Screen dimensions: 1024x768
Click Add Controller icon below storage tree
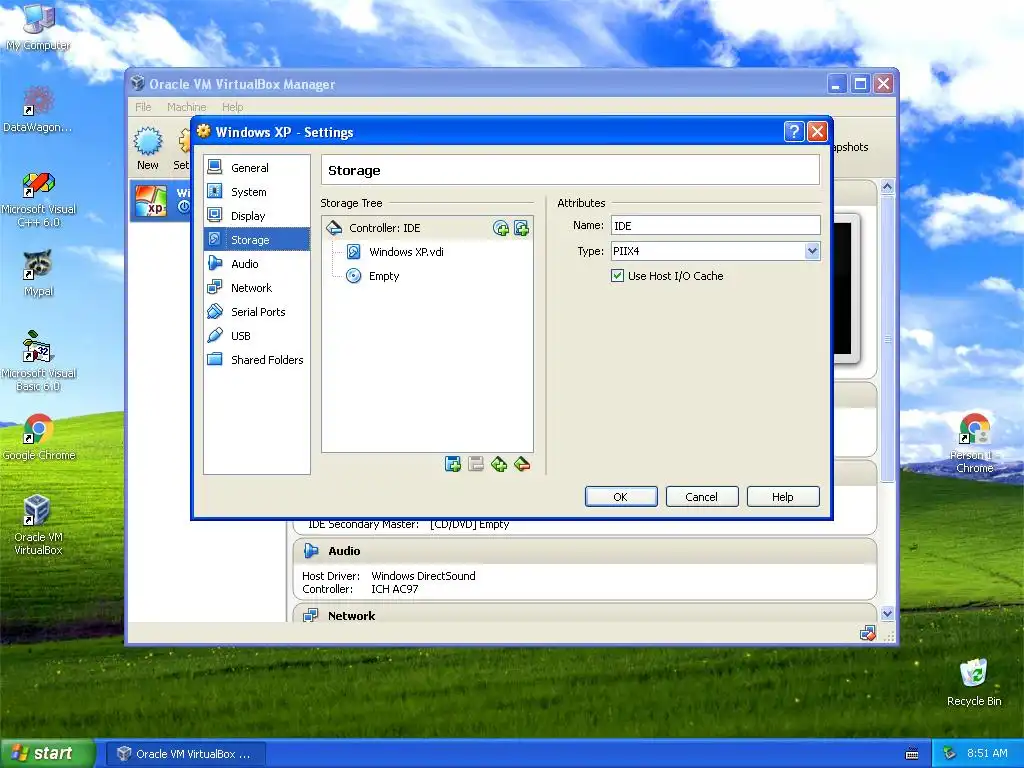point(453,464)
